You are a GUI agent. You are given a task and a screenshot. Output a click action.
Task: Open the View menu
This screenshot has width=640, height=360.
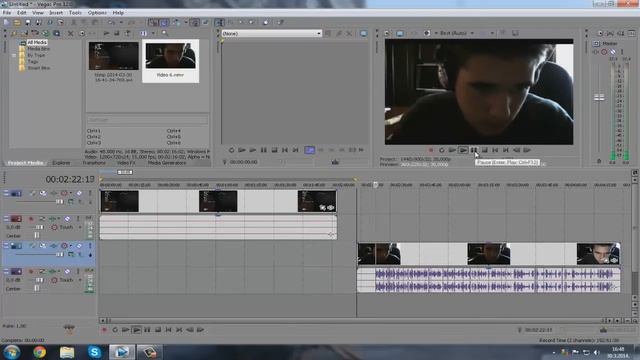point(38,13)
